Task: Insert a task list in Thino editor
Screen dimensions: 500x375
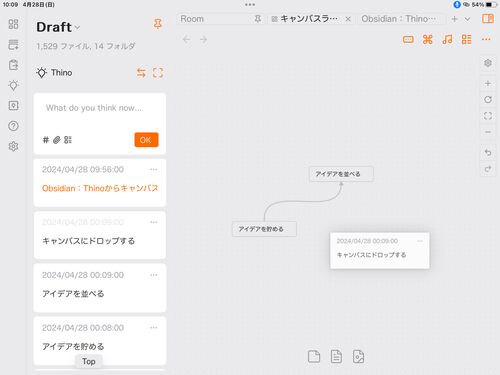Action: [68, 140]
